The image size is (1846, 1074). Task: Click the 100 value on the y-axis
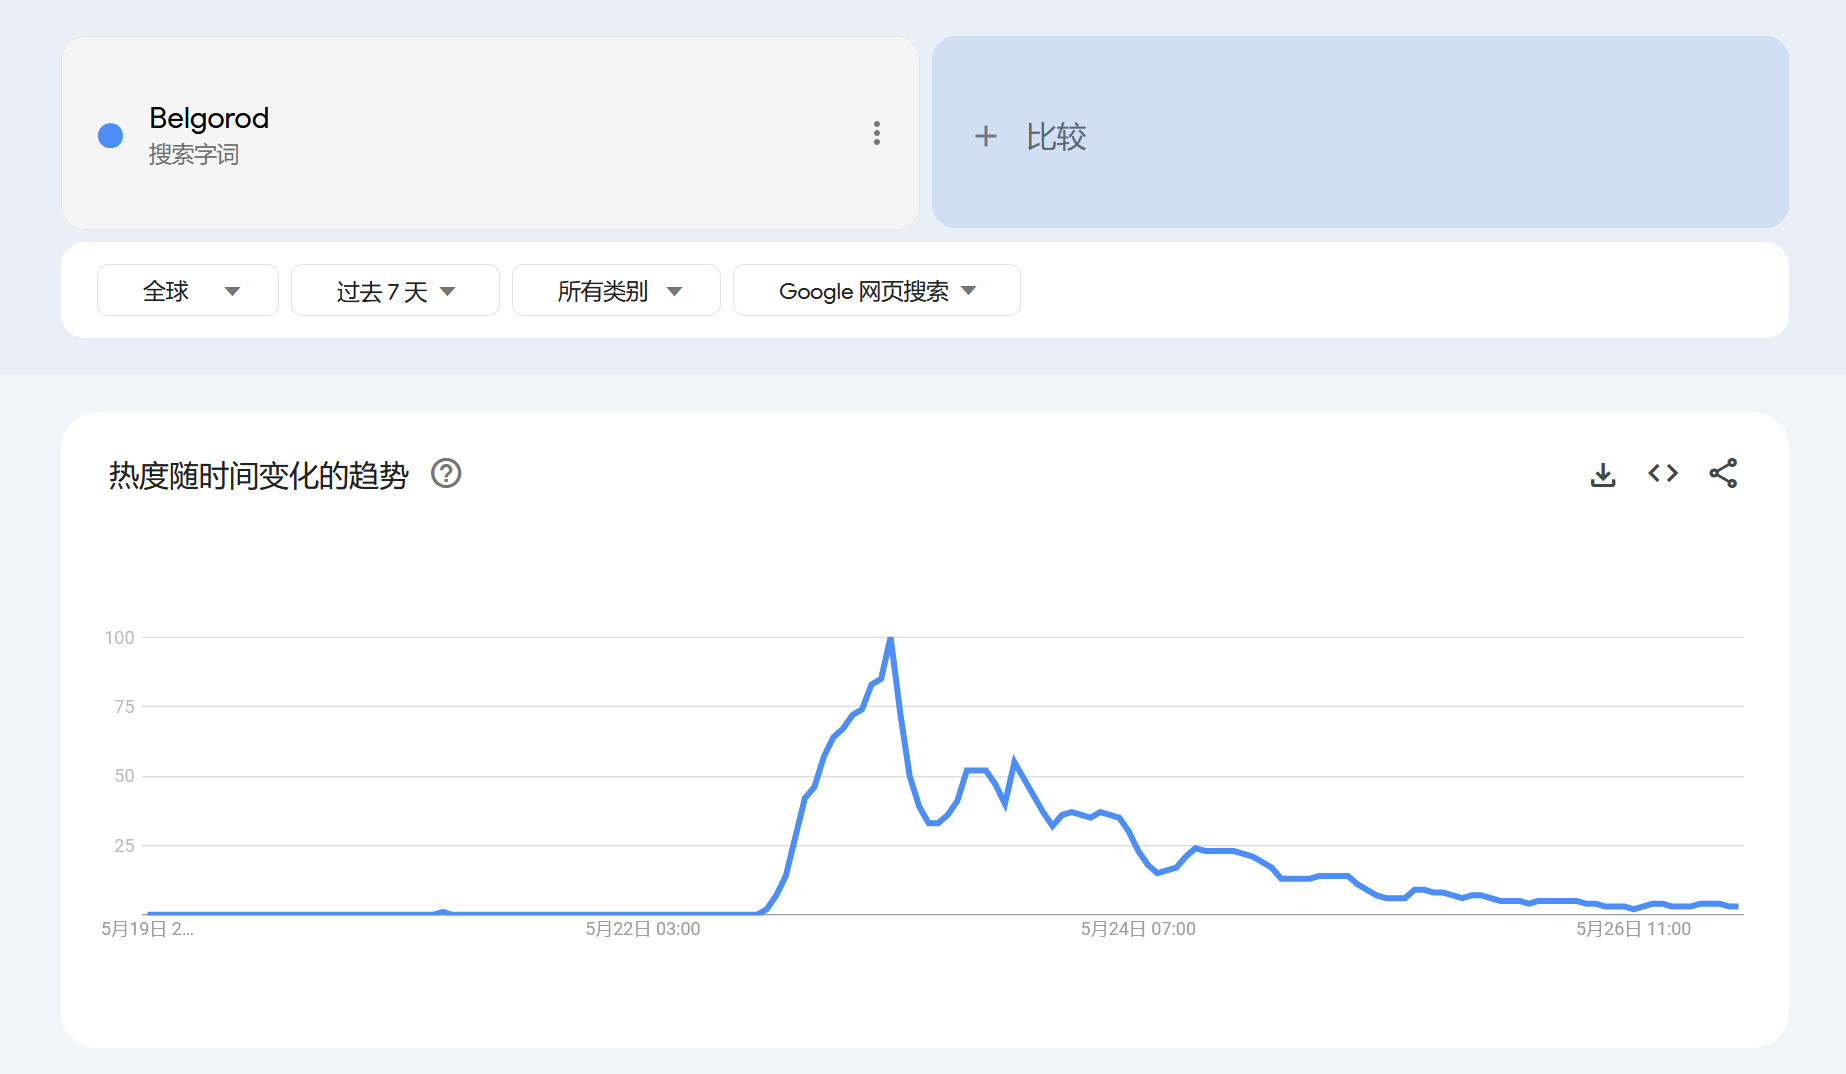(x=119, y=638)
